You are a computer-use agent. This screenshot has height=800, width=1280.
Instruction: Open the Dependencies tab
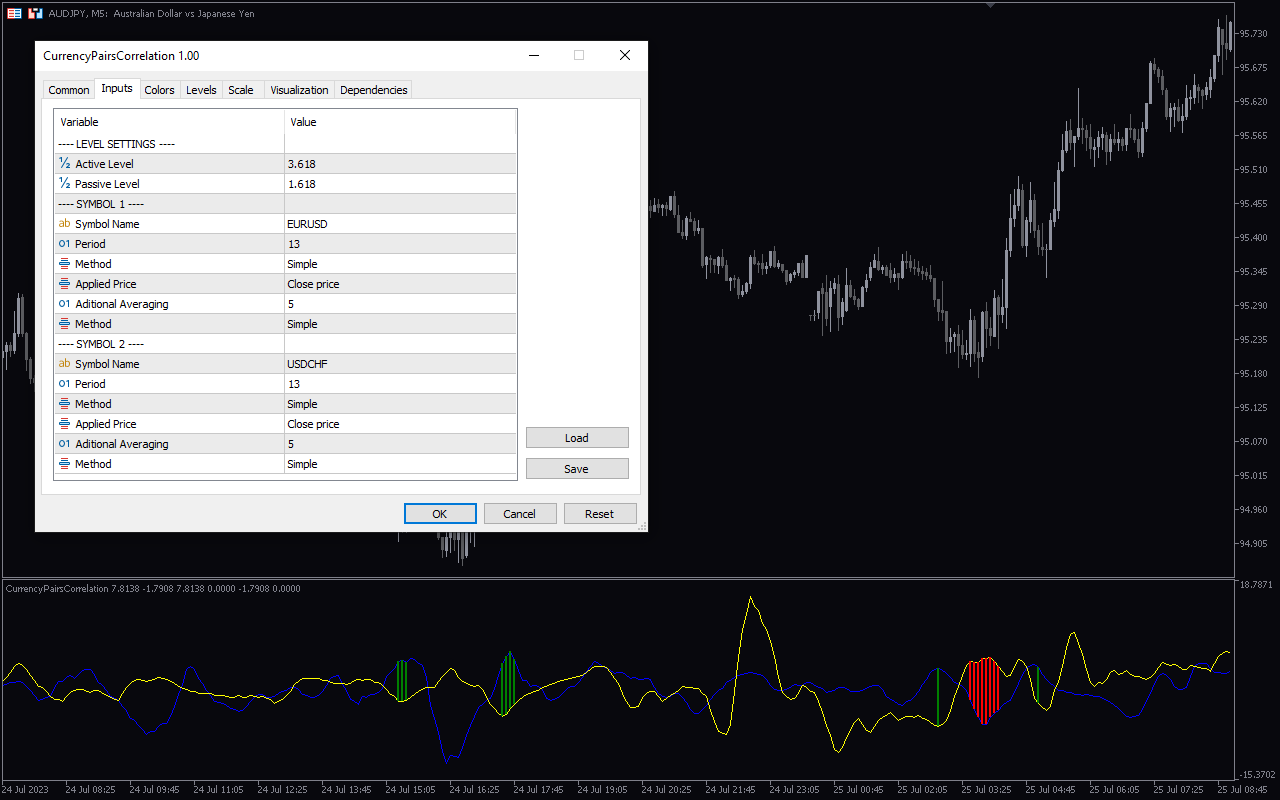[374, 90]
